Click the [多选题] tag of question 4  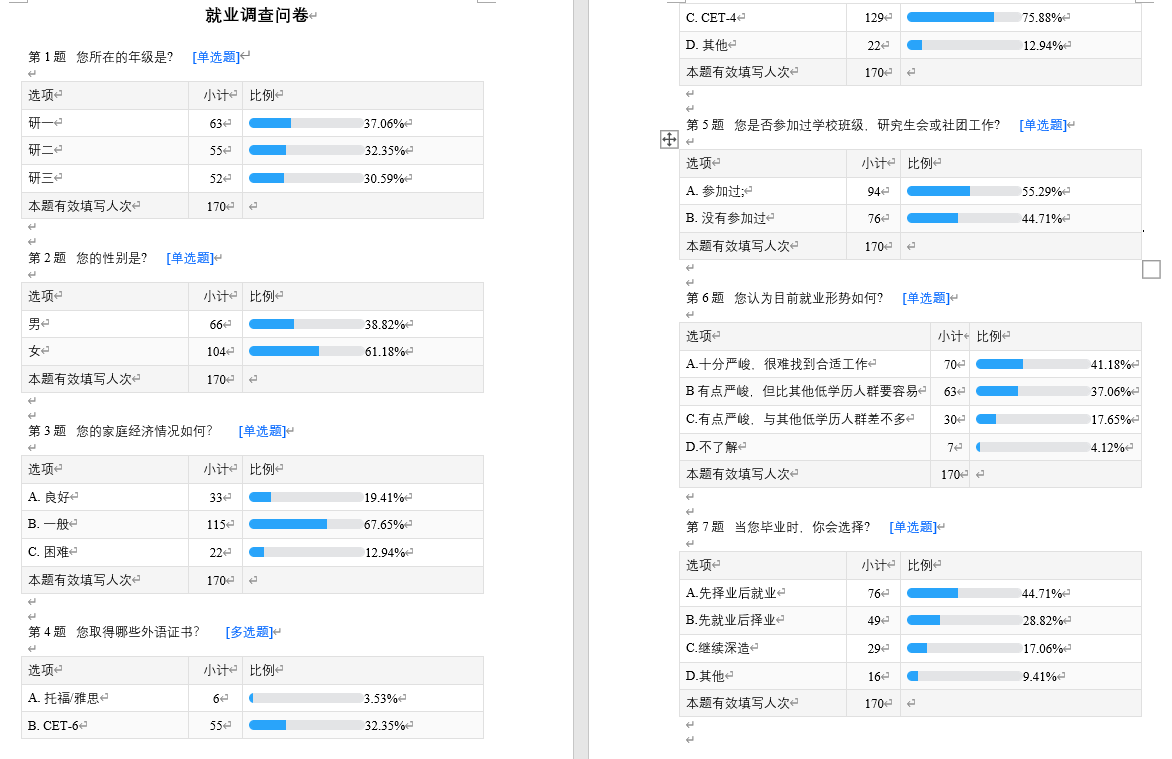250,632
